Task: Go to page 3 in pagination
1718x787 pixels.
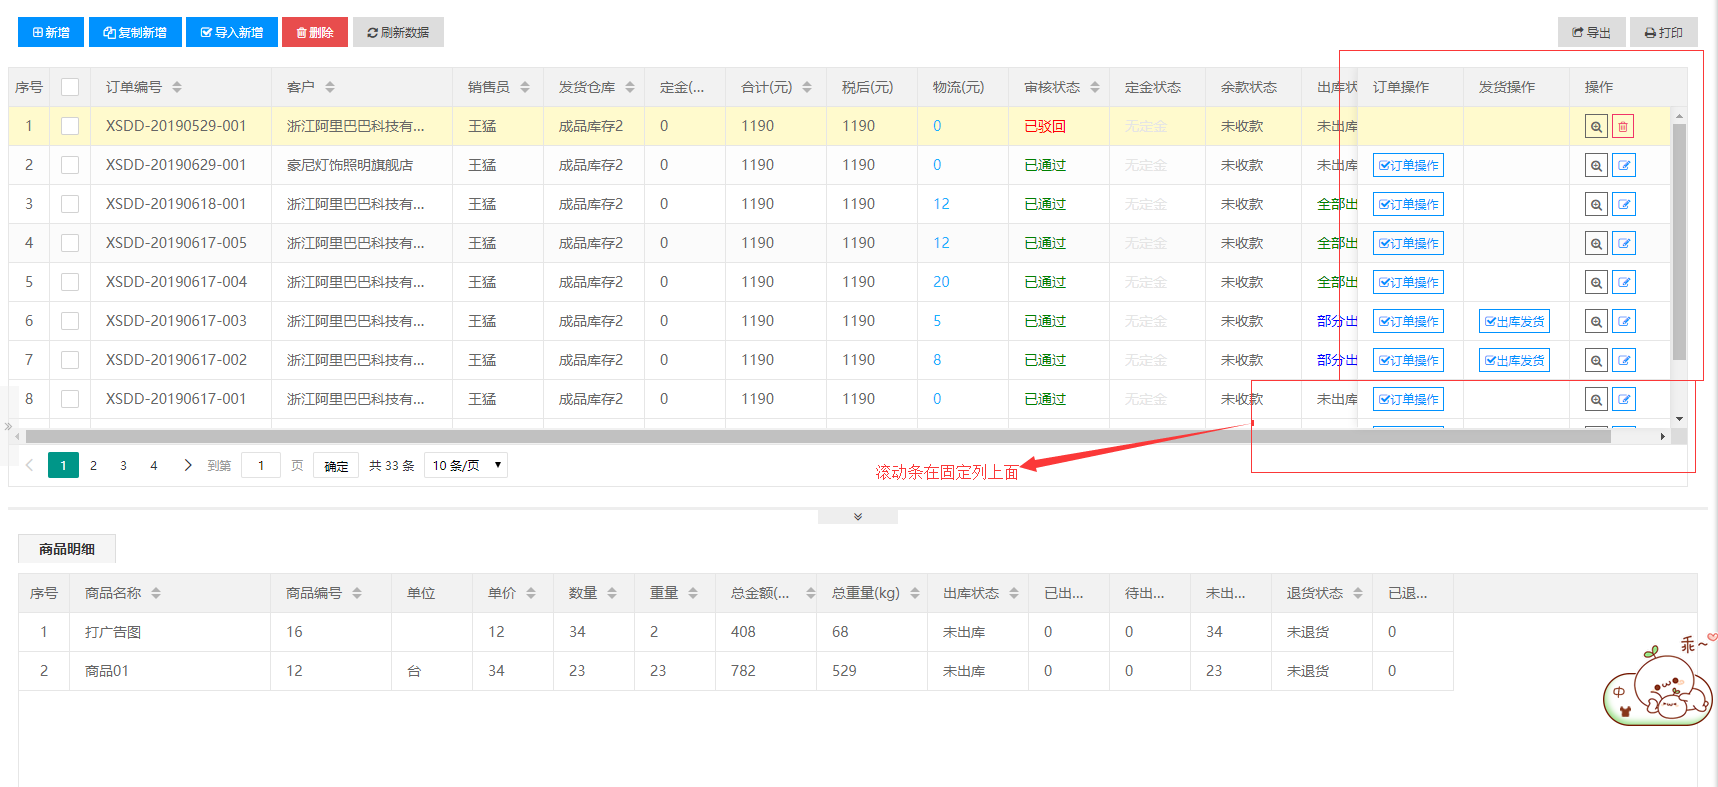Action: click(x=123, y=466)
